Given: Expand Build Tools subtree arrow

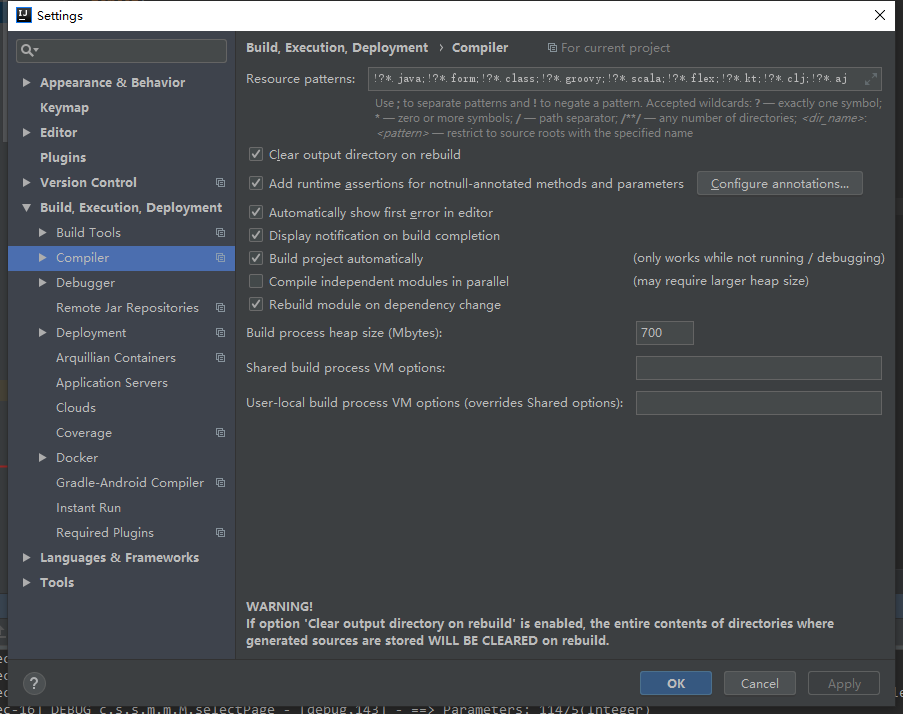Looking at the screenshot, I should (x=42, y=233).
